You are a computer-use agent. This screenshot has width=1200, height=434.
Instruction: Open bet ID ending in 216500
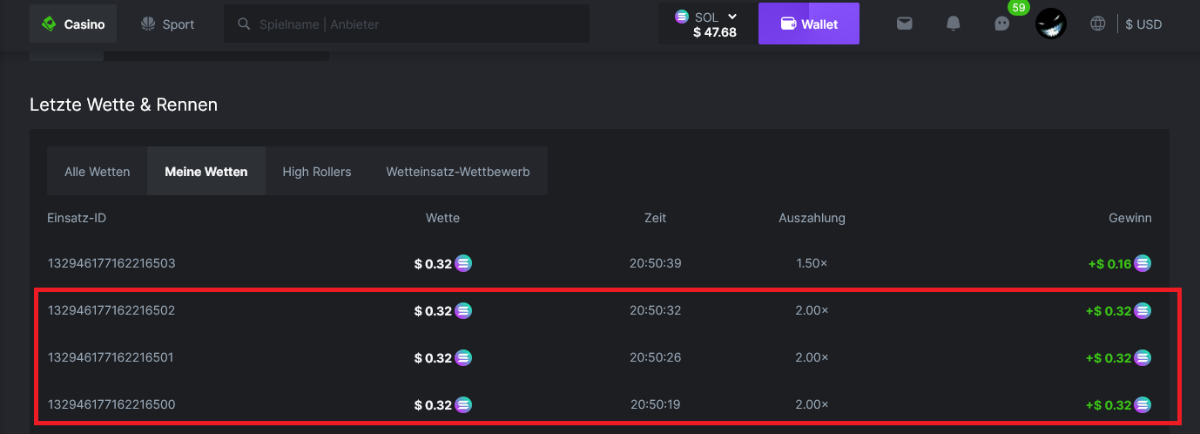coord(112,405)
